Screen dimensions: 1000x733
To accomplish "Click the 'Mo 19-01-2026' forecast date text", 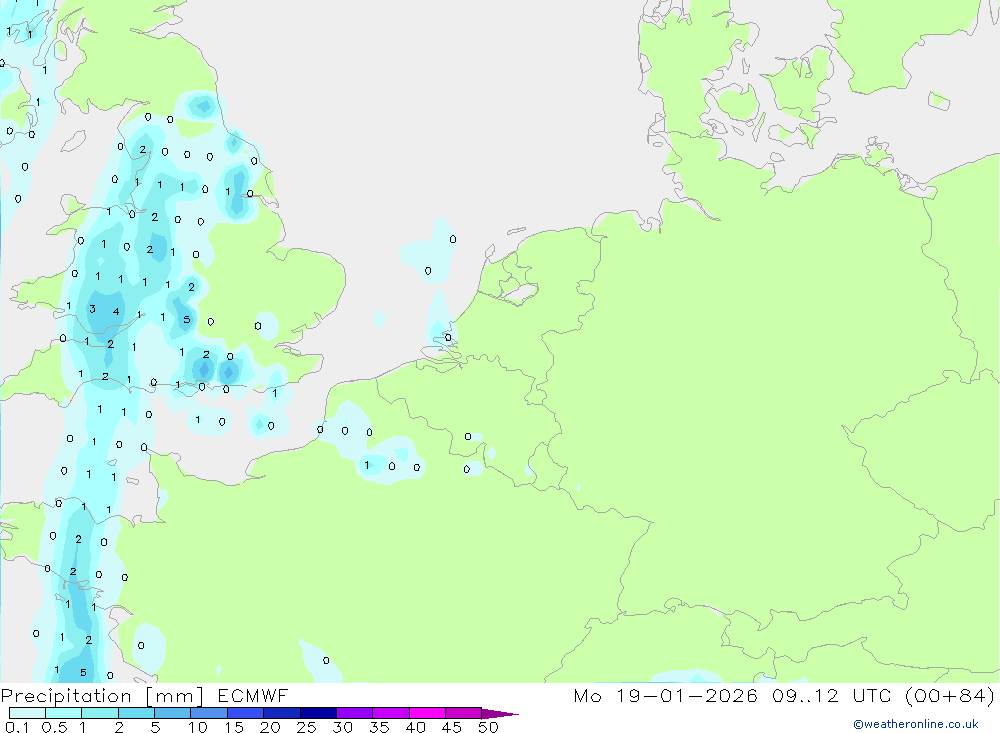I will 665,696.
